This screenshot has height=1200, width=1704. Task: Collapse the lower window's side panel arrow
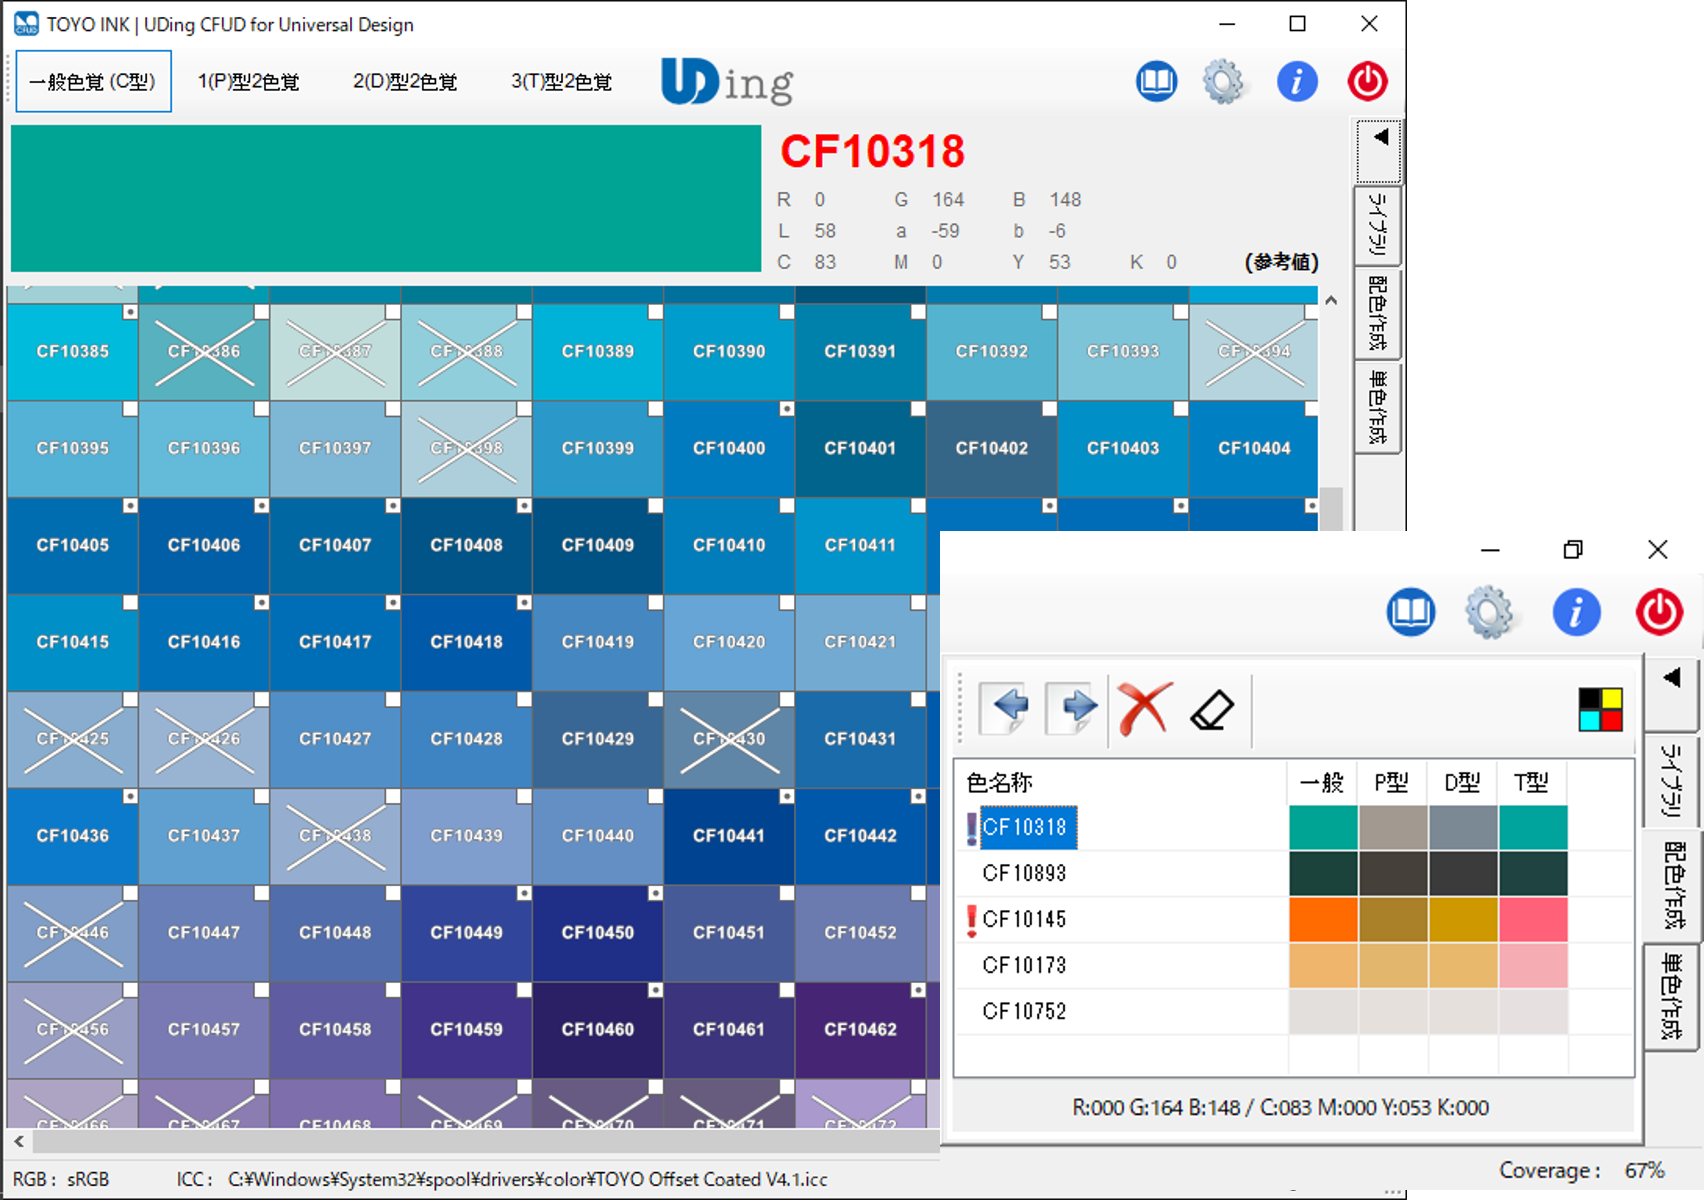click(x=1671, y=679)
